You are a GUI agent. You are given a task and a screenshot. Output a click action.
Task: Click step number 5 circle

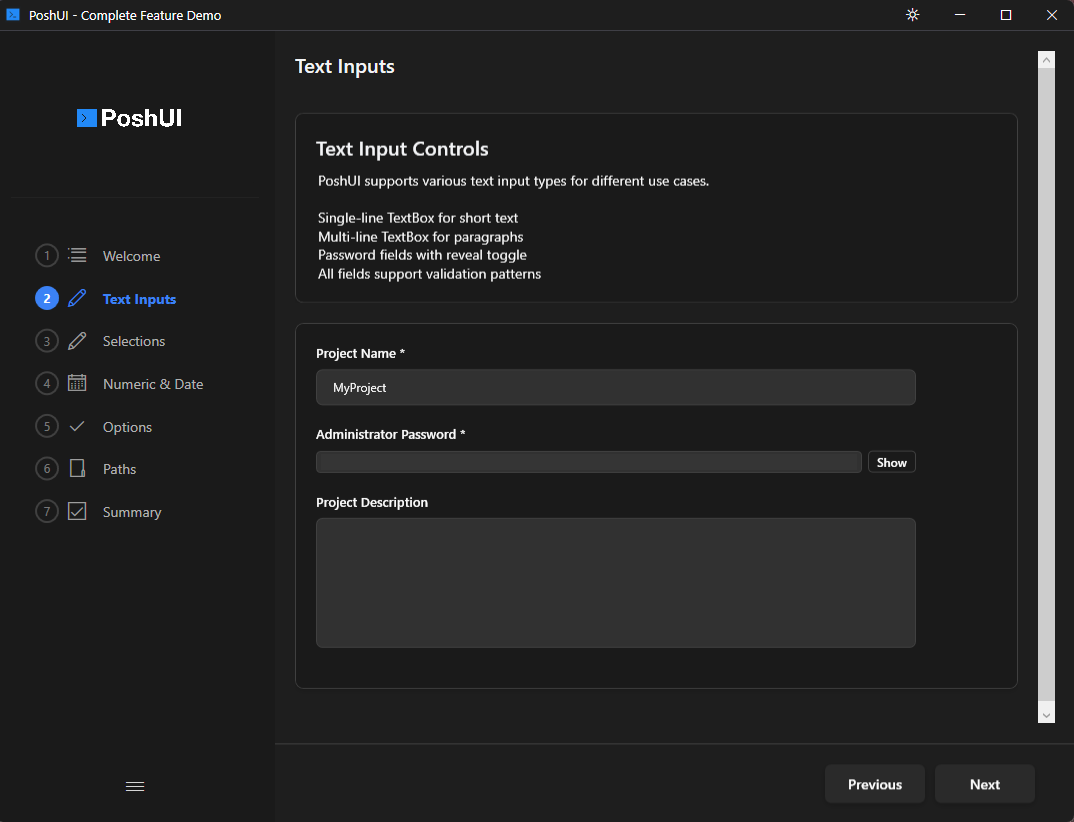47,427
